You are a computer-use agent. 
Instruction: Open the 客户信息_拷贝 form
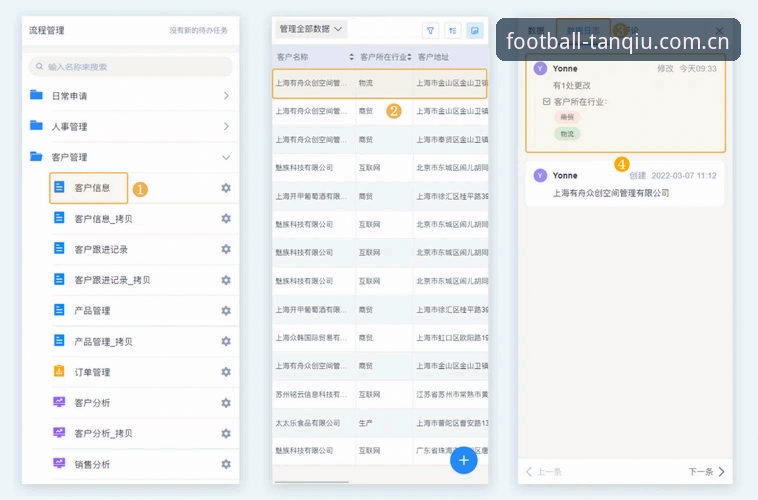pyautogui.click(x=103, y=219)
